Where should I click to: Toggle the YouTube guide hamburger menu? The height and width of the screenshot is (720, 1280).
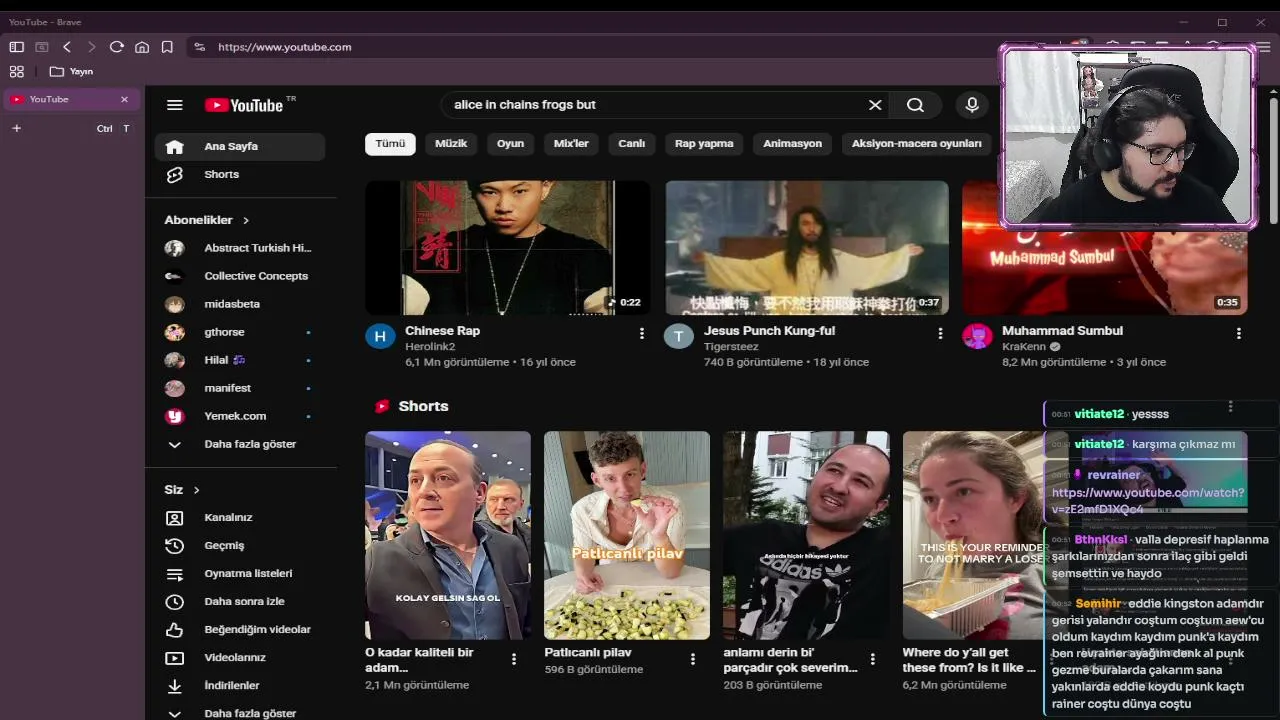click(175, 105)
